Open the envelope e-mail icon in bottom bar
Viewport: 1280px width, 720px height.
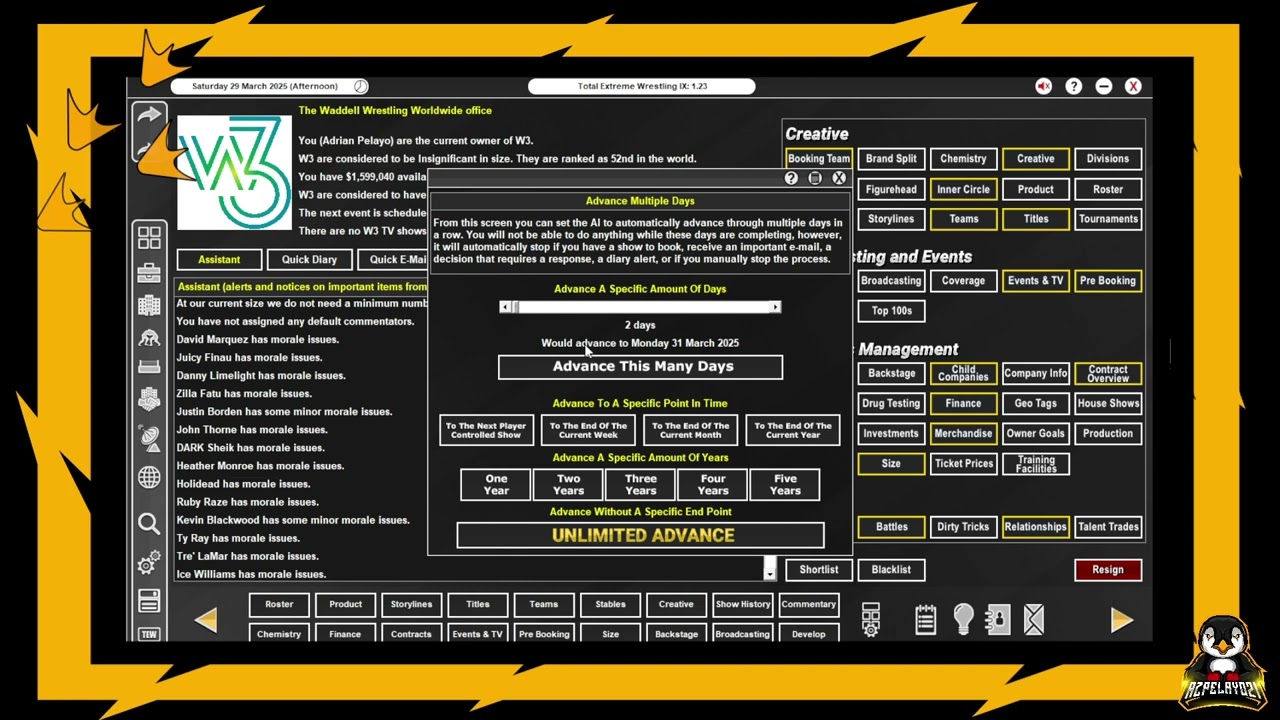(1034, 620)
